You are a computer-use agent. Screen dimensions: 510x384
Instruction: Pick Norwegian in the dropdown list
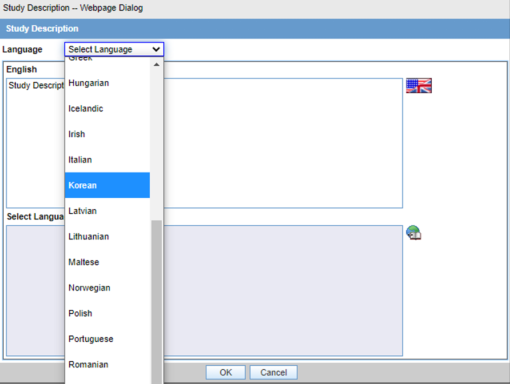pos(107,288)
